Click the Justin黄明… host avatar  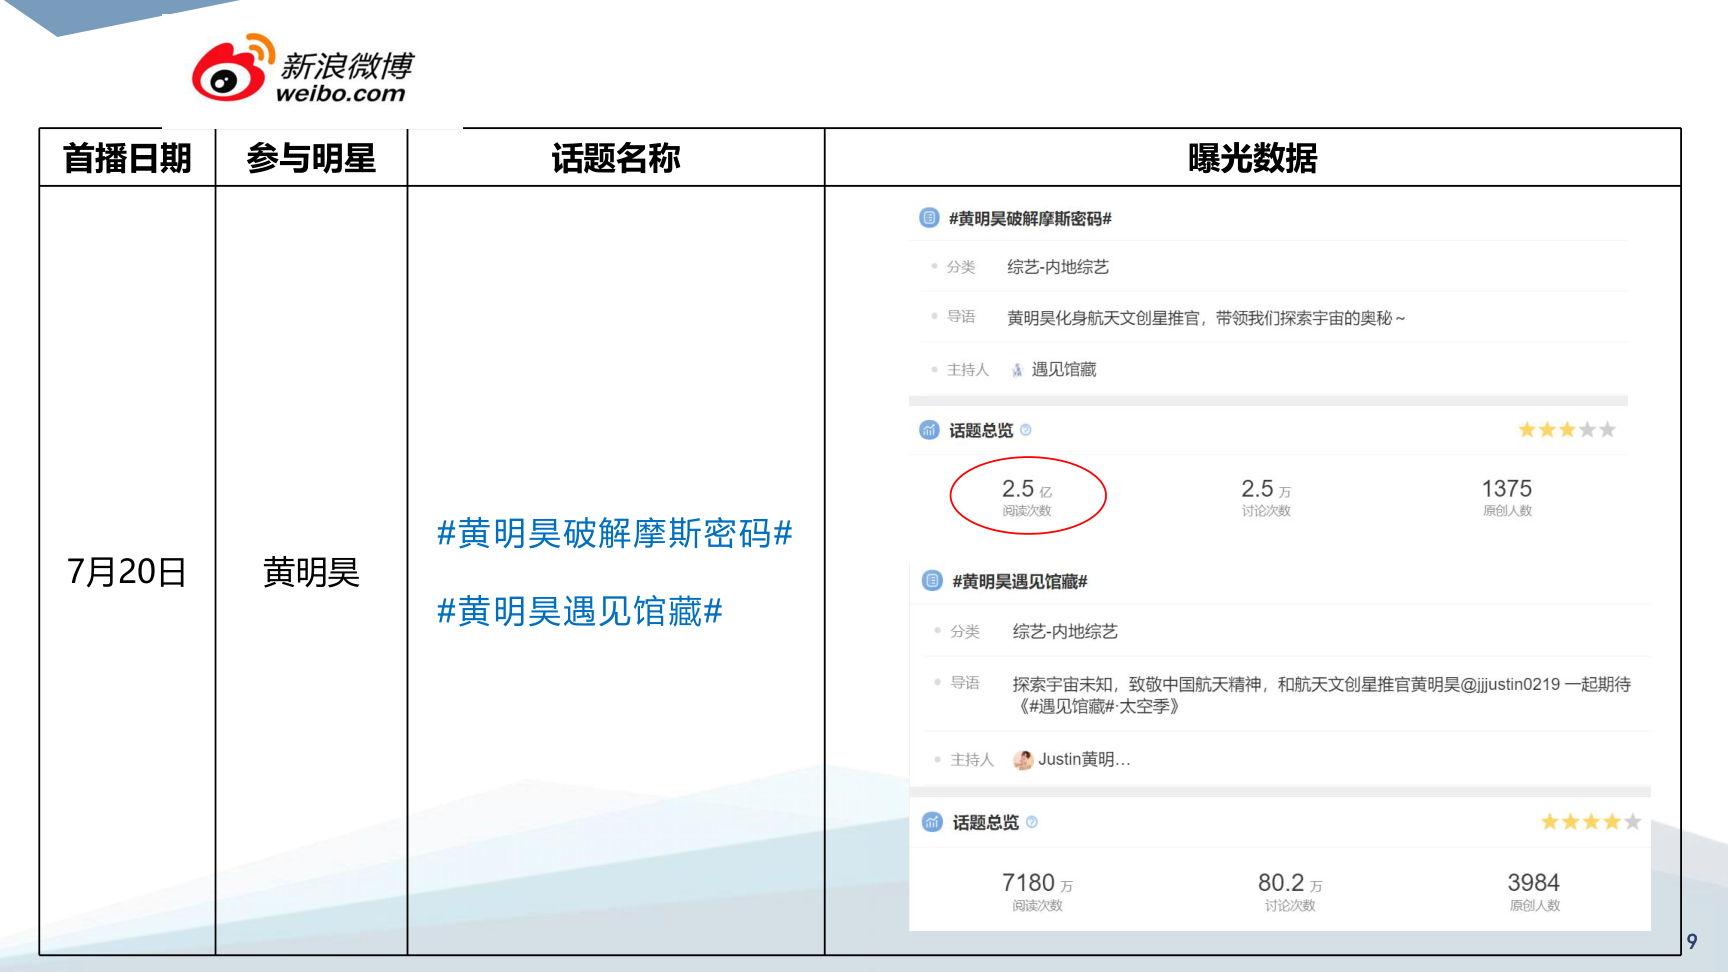[x=1023, y=760]
